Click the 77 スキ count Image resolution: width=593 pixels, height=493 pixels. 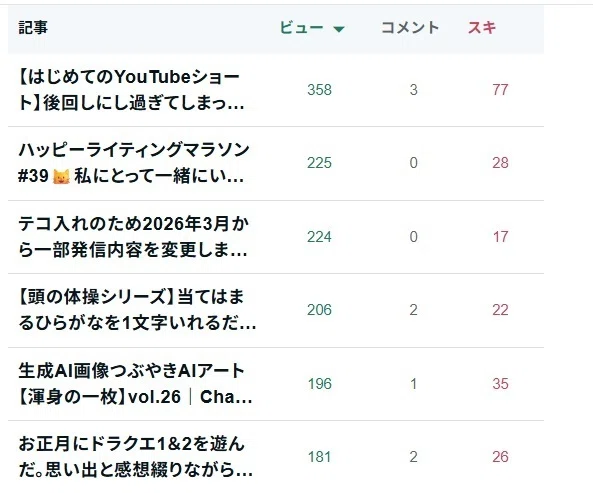click(x=500, y=90)
